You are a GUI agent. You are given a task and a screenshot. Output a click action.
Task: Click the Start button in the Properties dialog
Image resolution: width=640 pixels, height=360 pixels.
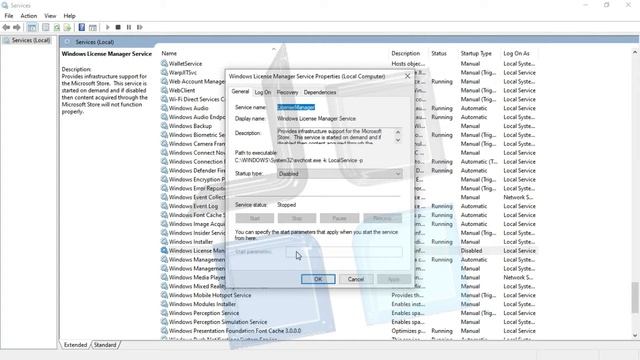pos(255,218)
